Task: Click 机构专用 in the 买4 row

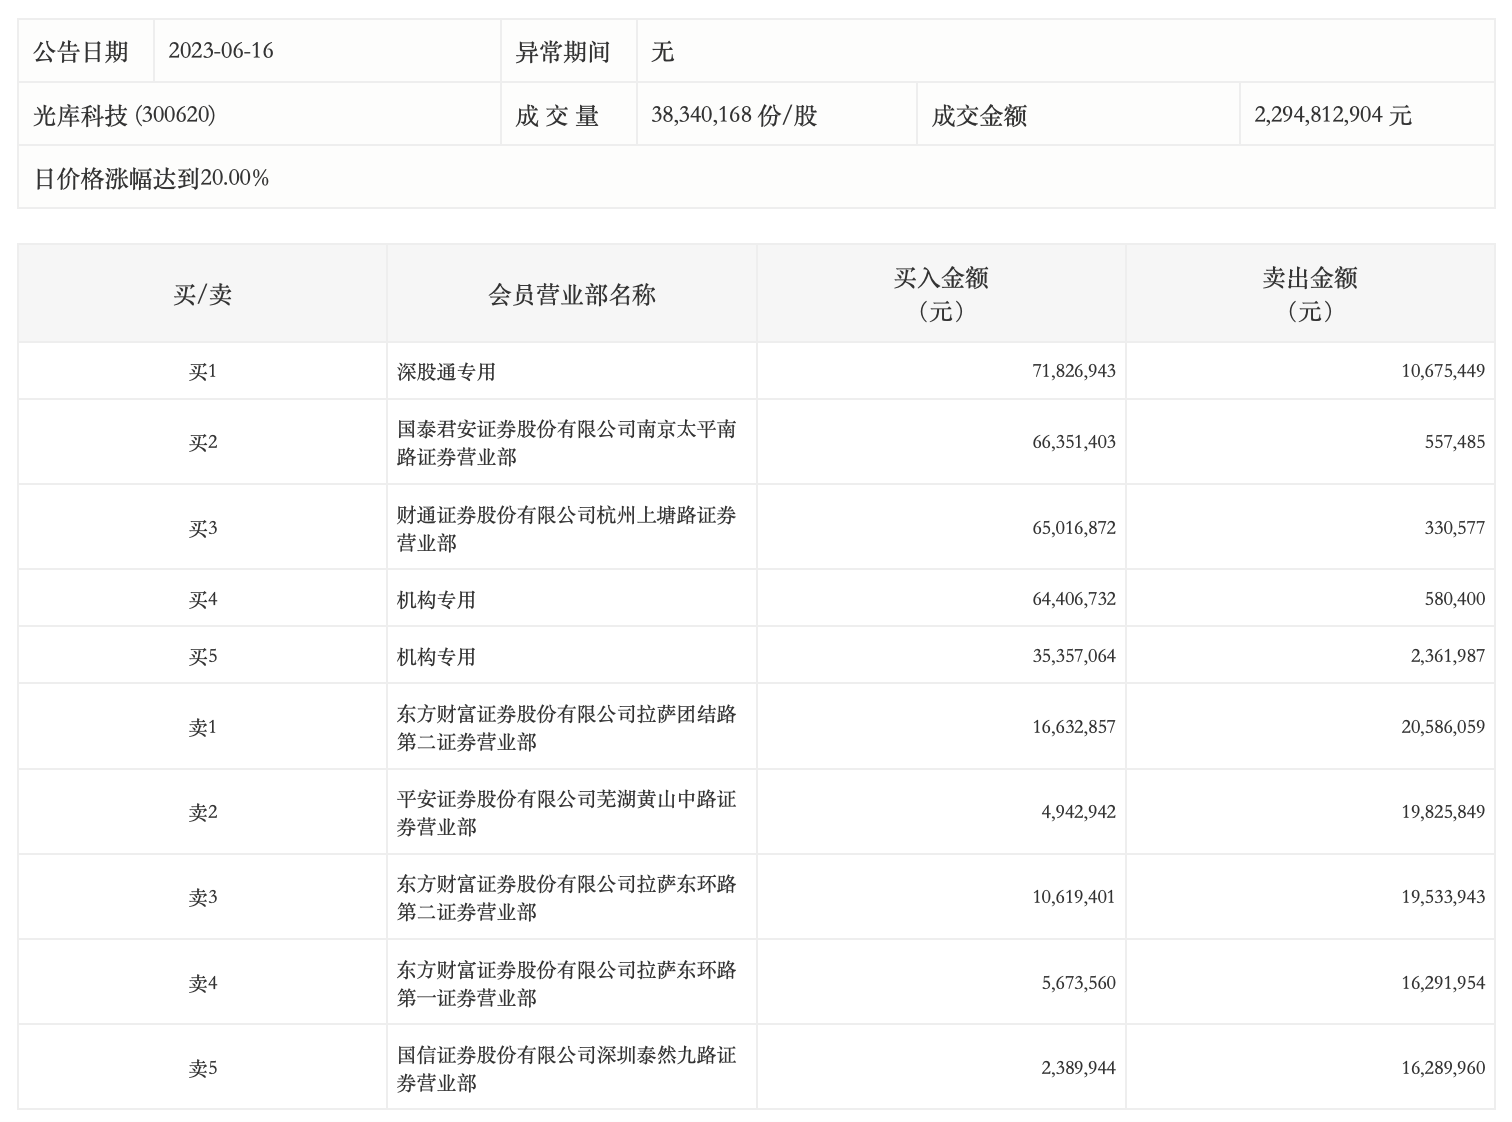Action: click(436, 600)
